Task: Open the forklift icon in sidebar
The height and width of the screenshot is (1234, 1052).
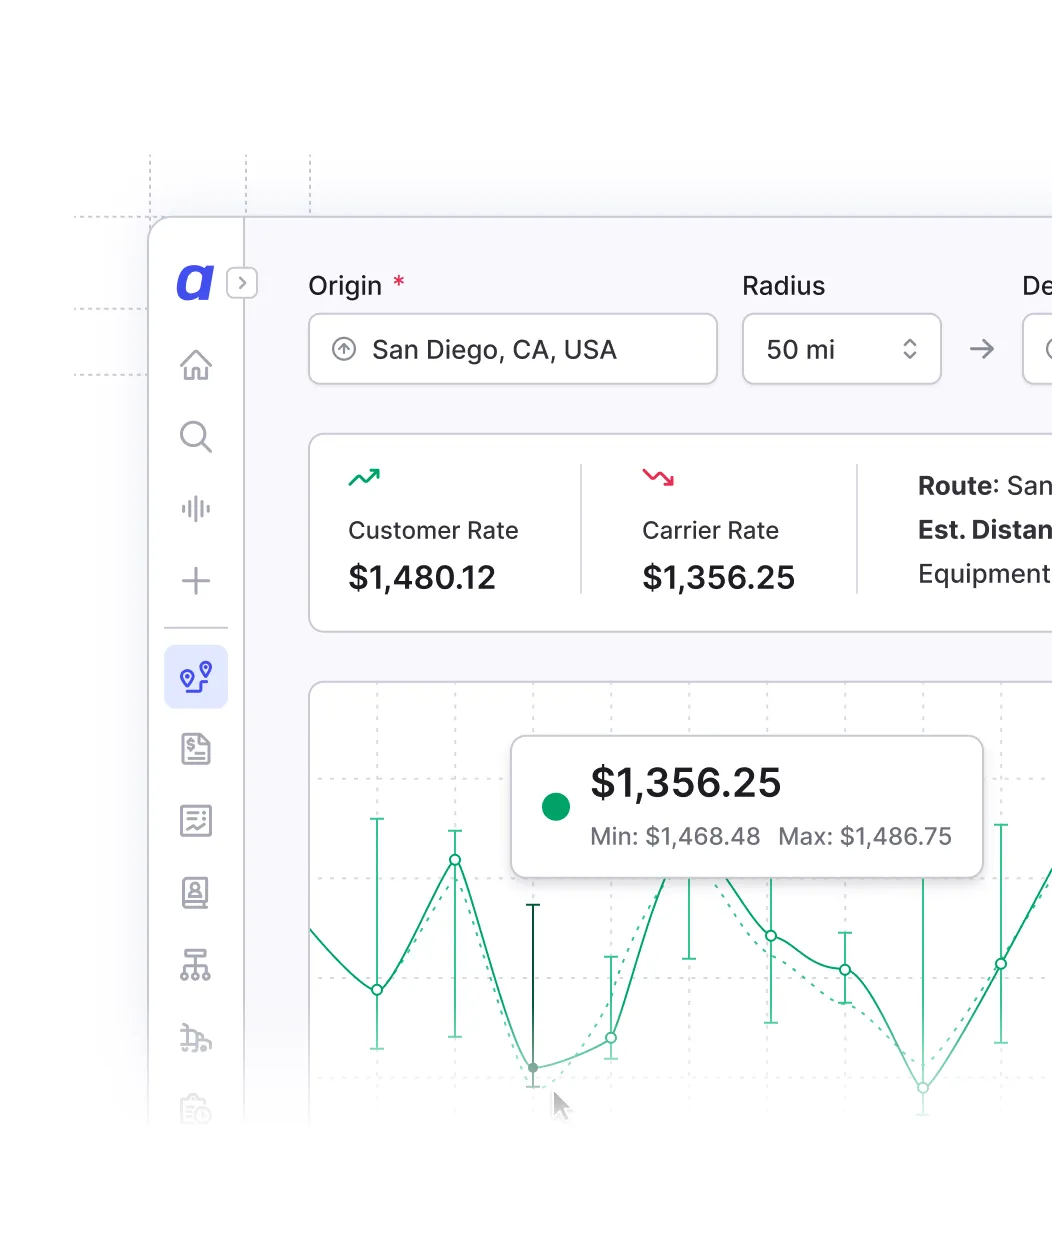Action: point(196,1038)
